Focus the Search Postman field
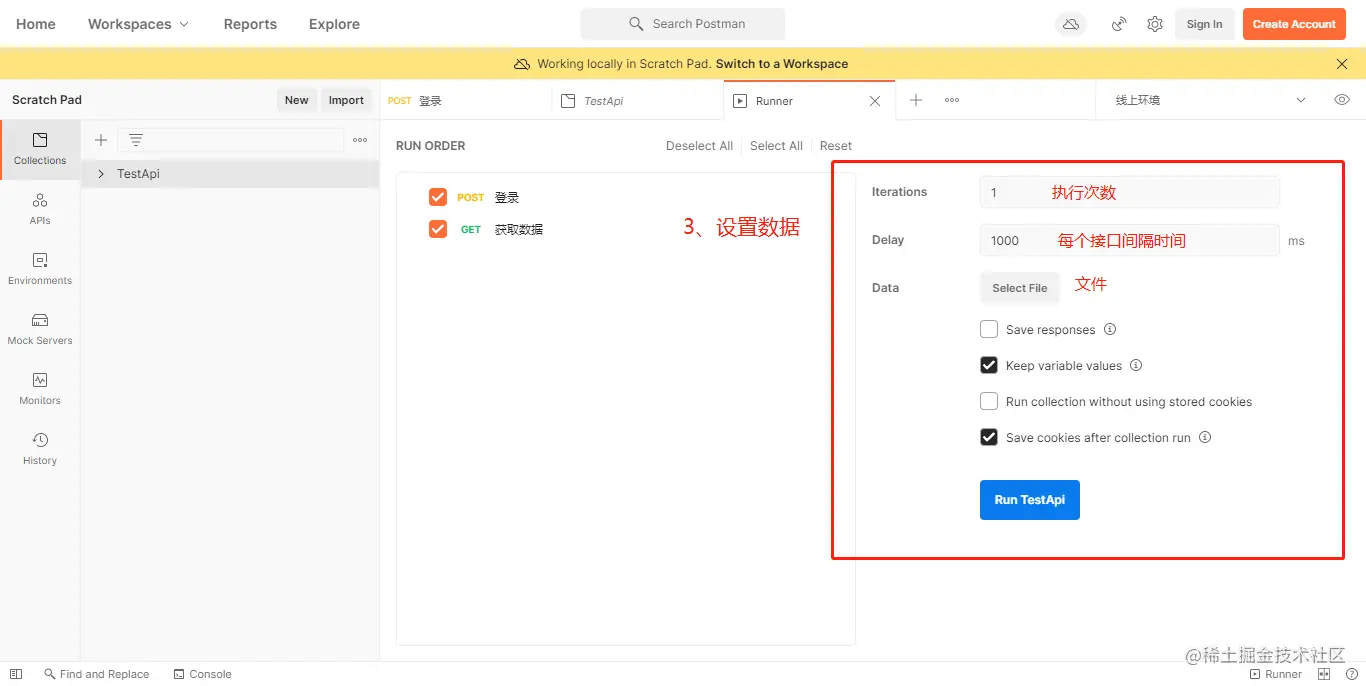Viewport: 1366px width, 686px height. (683, 24)
